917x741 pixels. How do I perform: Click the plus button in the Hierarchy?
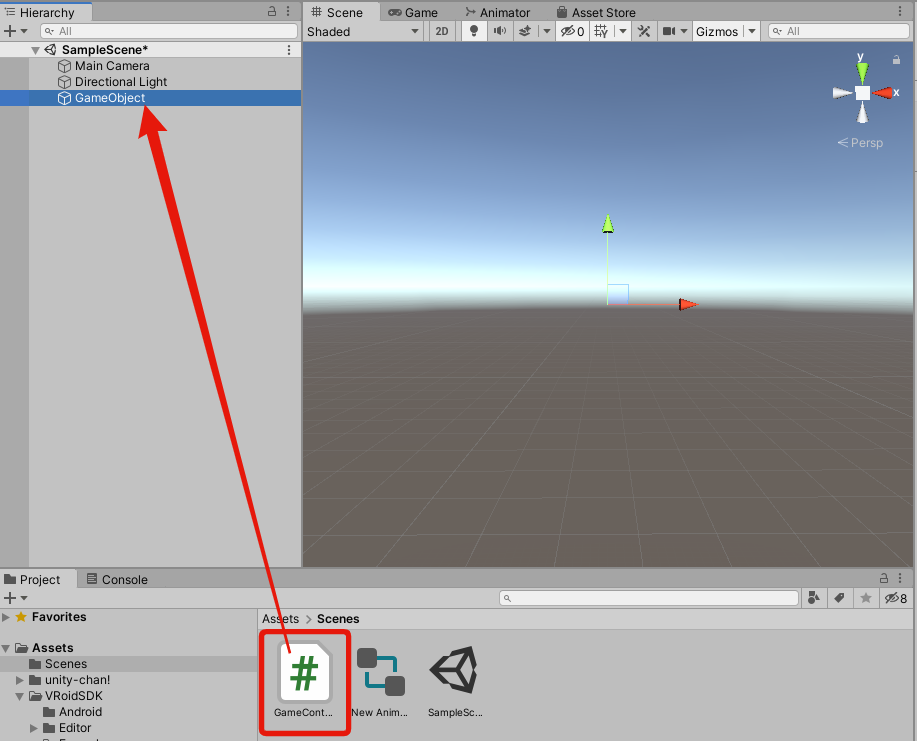tap(8, 30)
